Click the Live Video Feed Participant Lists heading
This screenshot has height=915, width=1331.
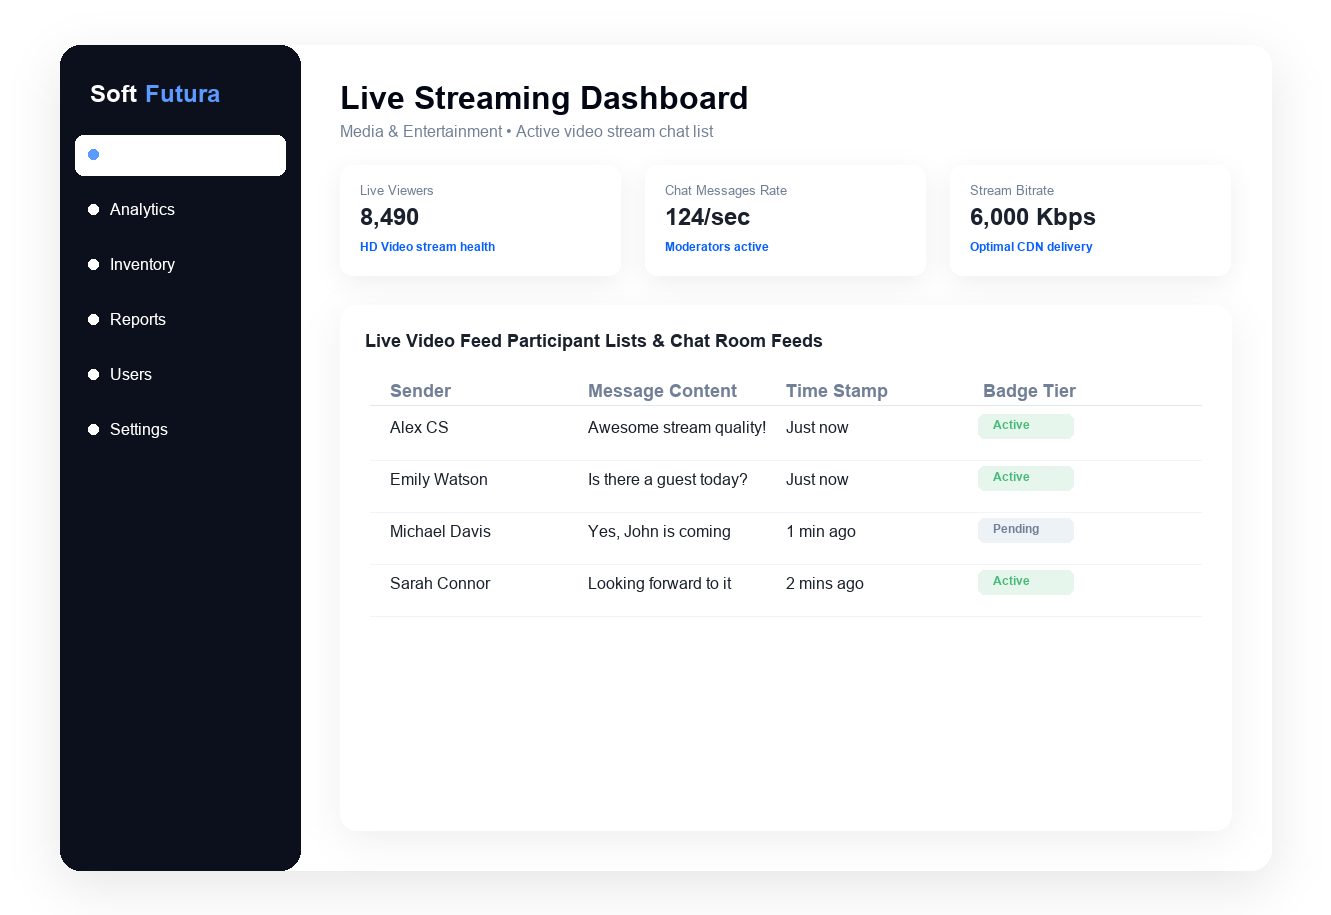[594, 341]
